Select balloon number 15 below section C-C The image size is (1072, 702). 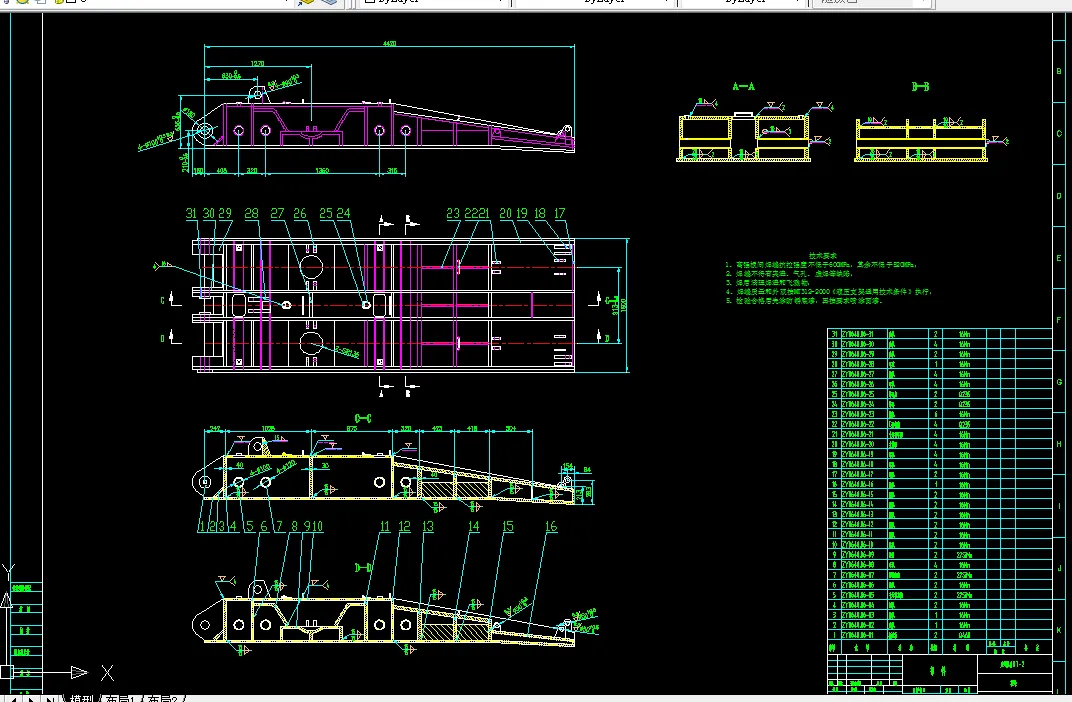click(508, 526)
